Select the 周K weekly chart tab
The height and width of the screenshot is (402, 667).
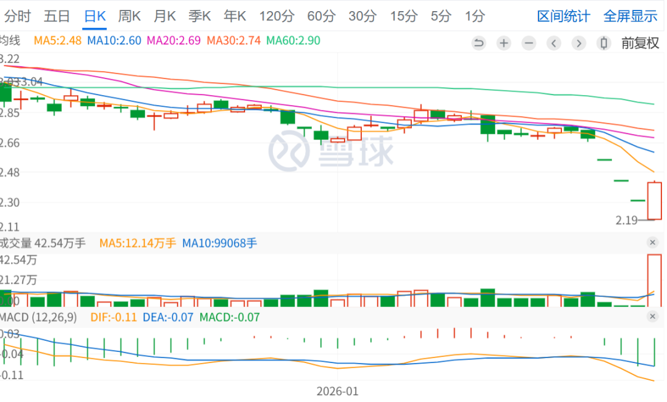tap(131, 16)
